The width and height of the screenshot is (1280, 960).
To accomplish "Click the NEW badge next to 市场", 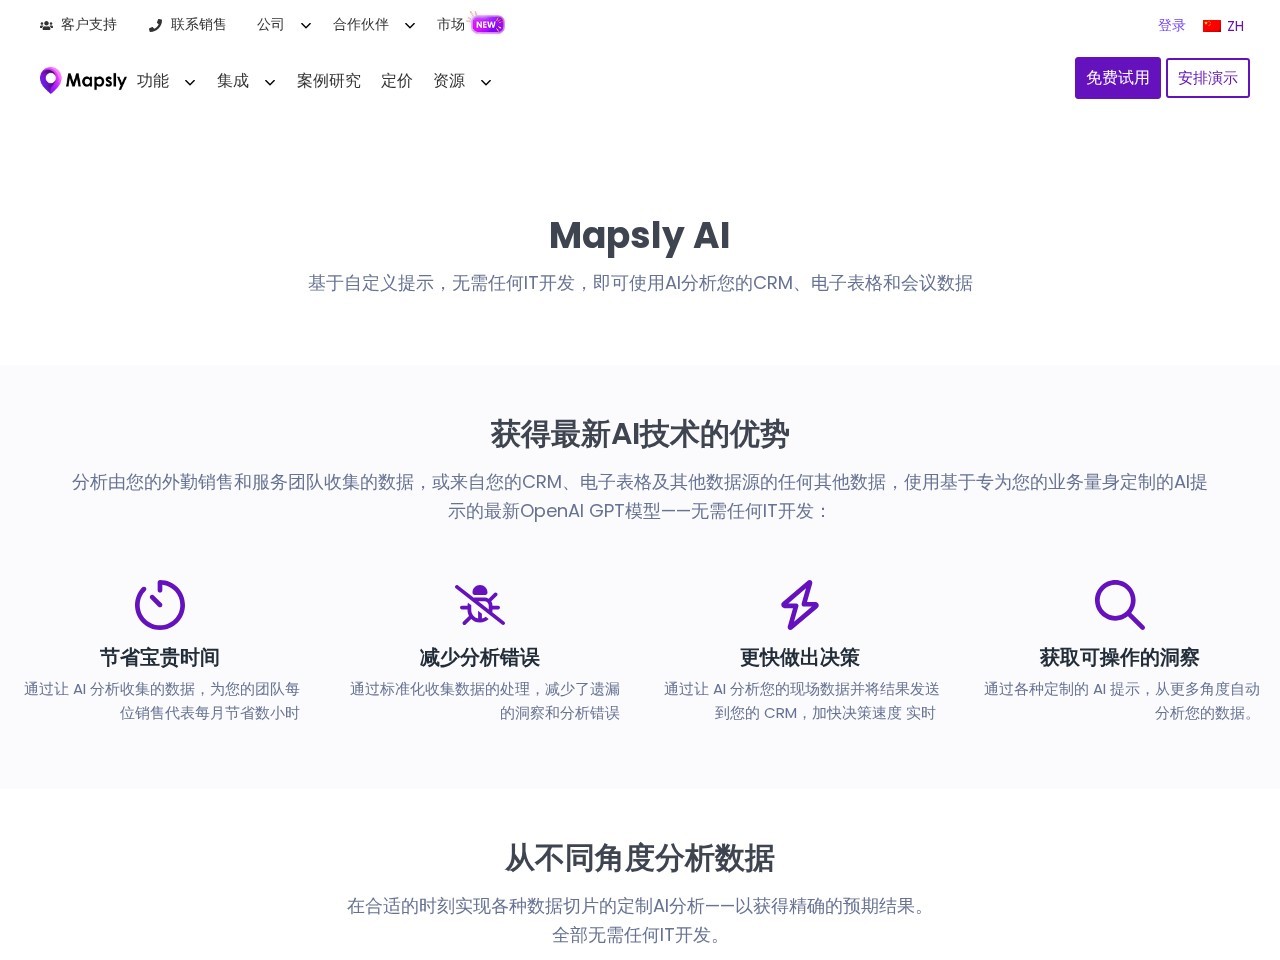I will pos(488,24).
